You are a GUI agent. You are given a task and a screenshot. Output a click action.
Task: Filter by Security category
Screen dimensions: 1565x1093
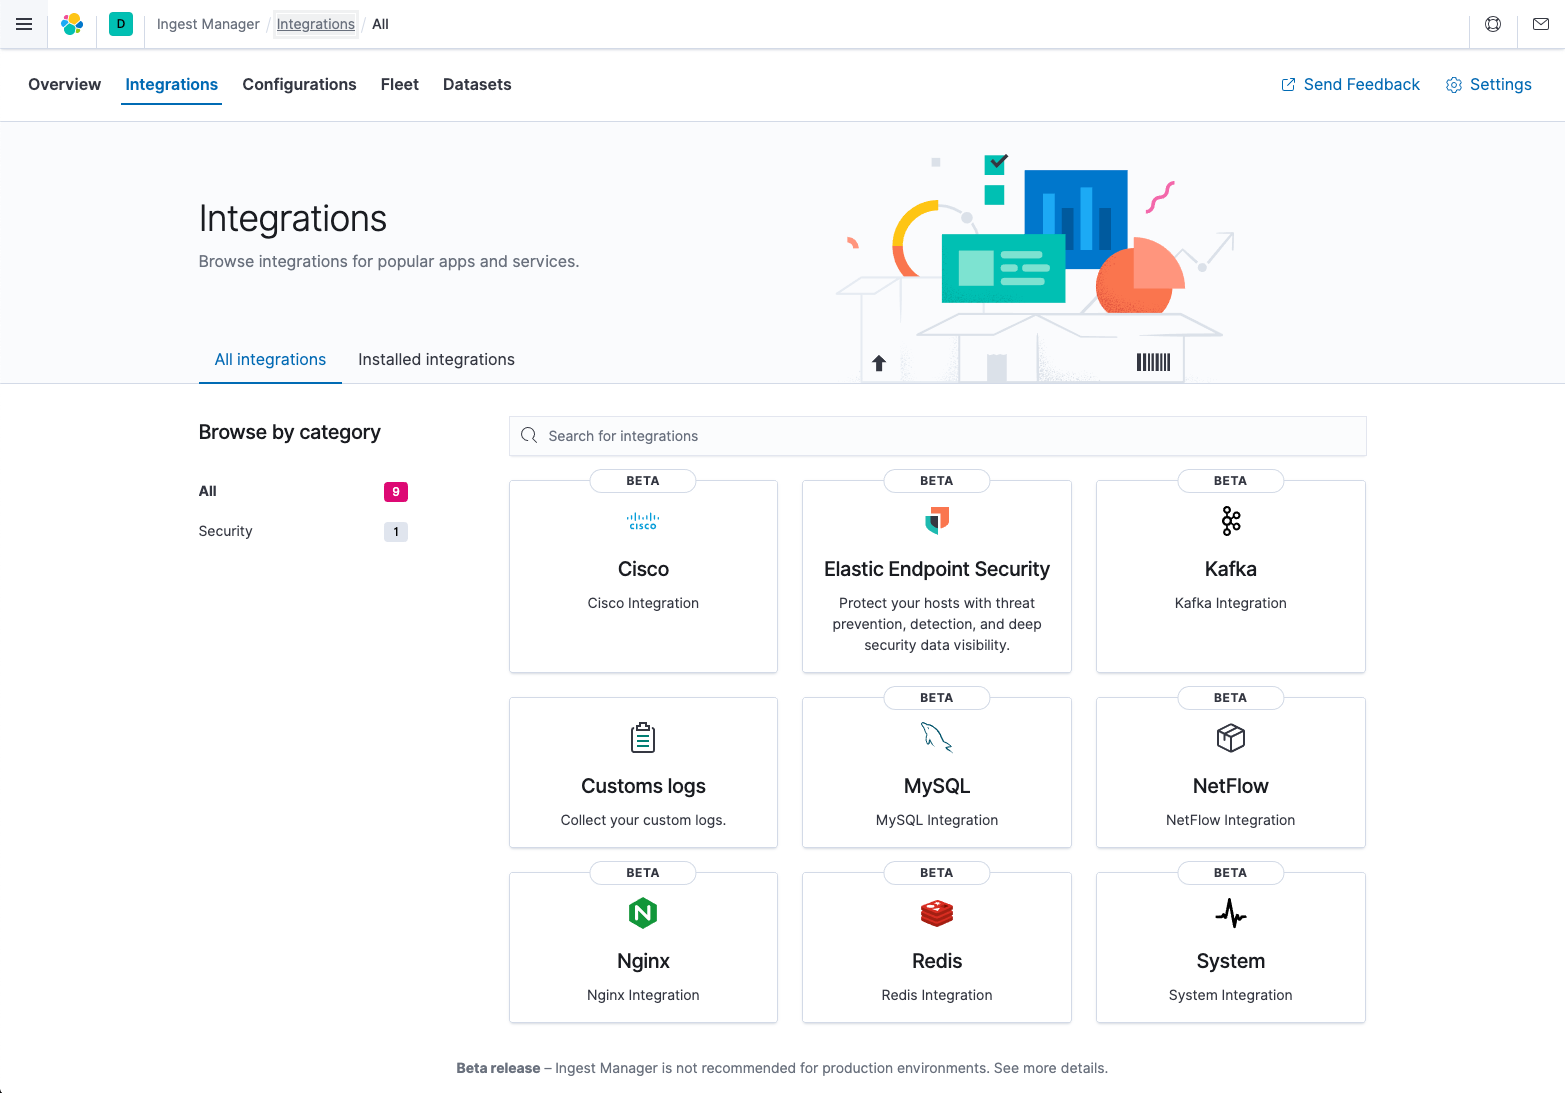(x=226, y=532)
